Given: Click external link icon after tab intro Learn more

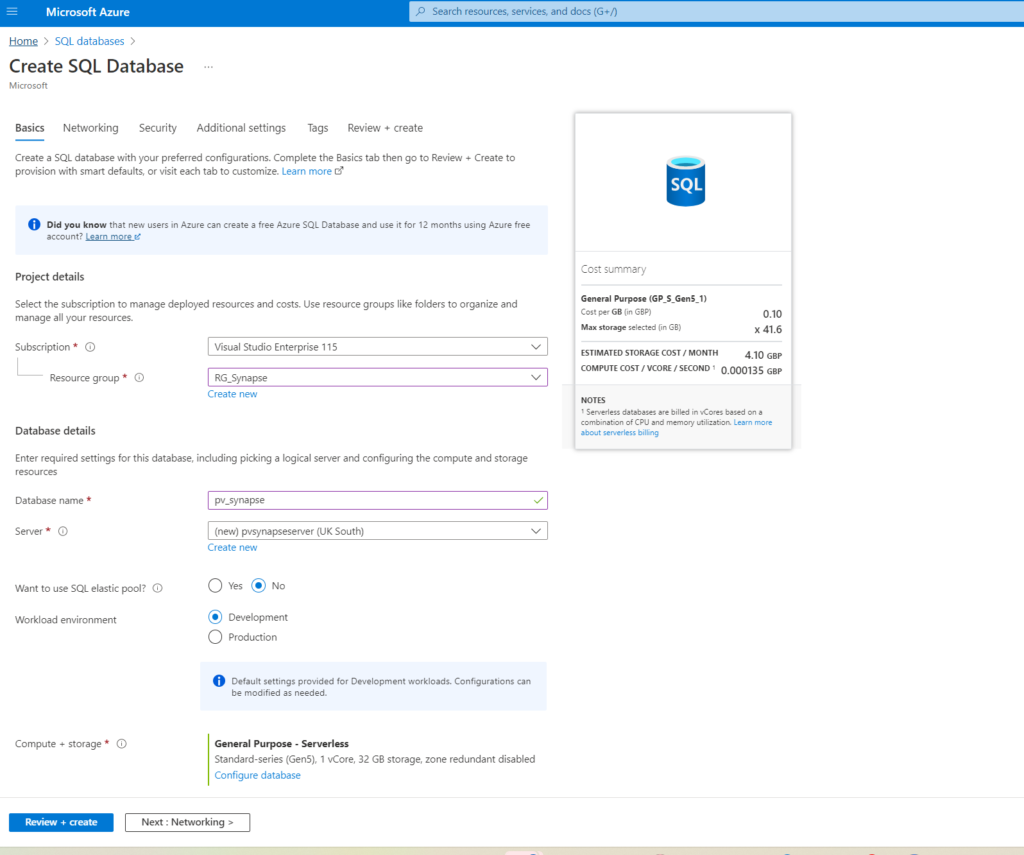Looking at the screenshot, I should (x=339, y=171).
